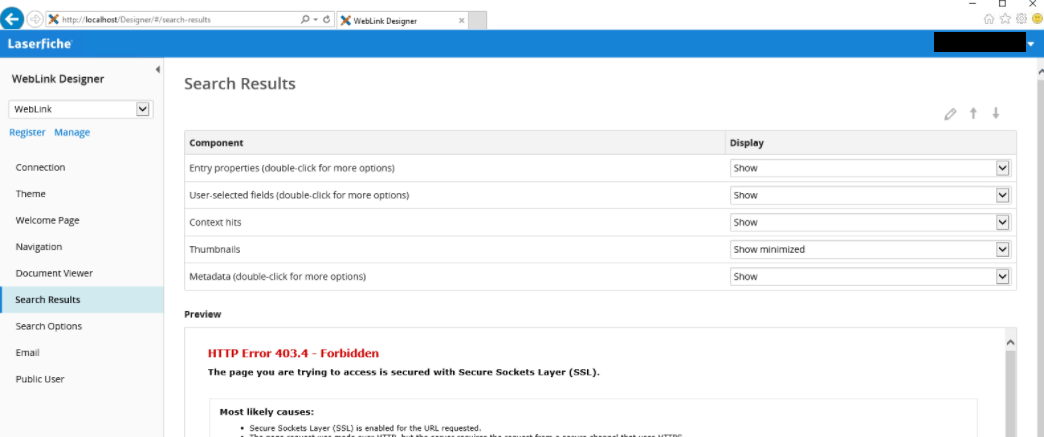Select Search Results in sidebar

pyautogui.click(x=82, y=300)
